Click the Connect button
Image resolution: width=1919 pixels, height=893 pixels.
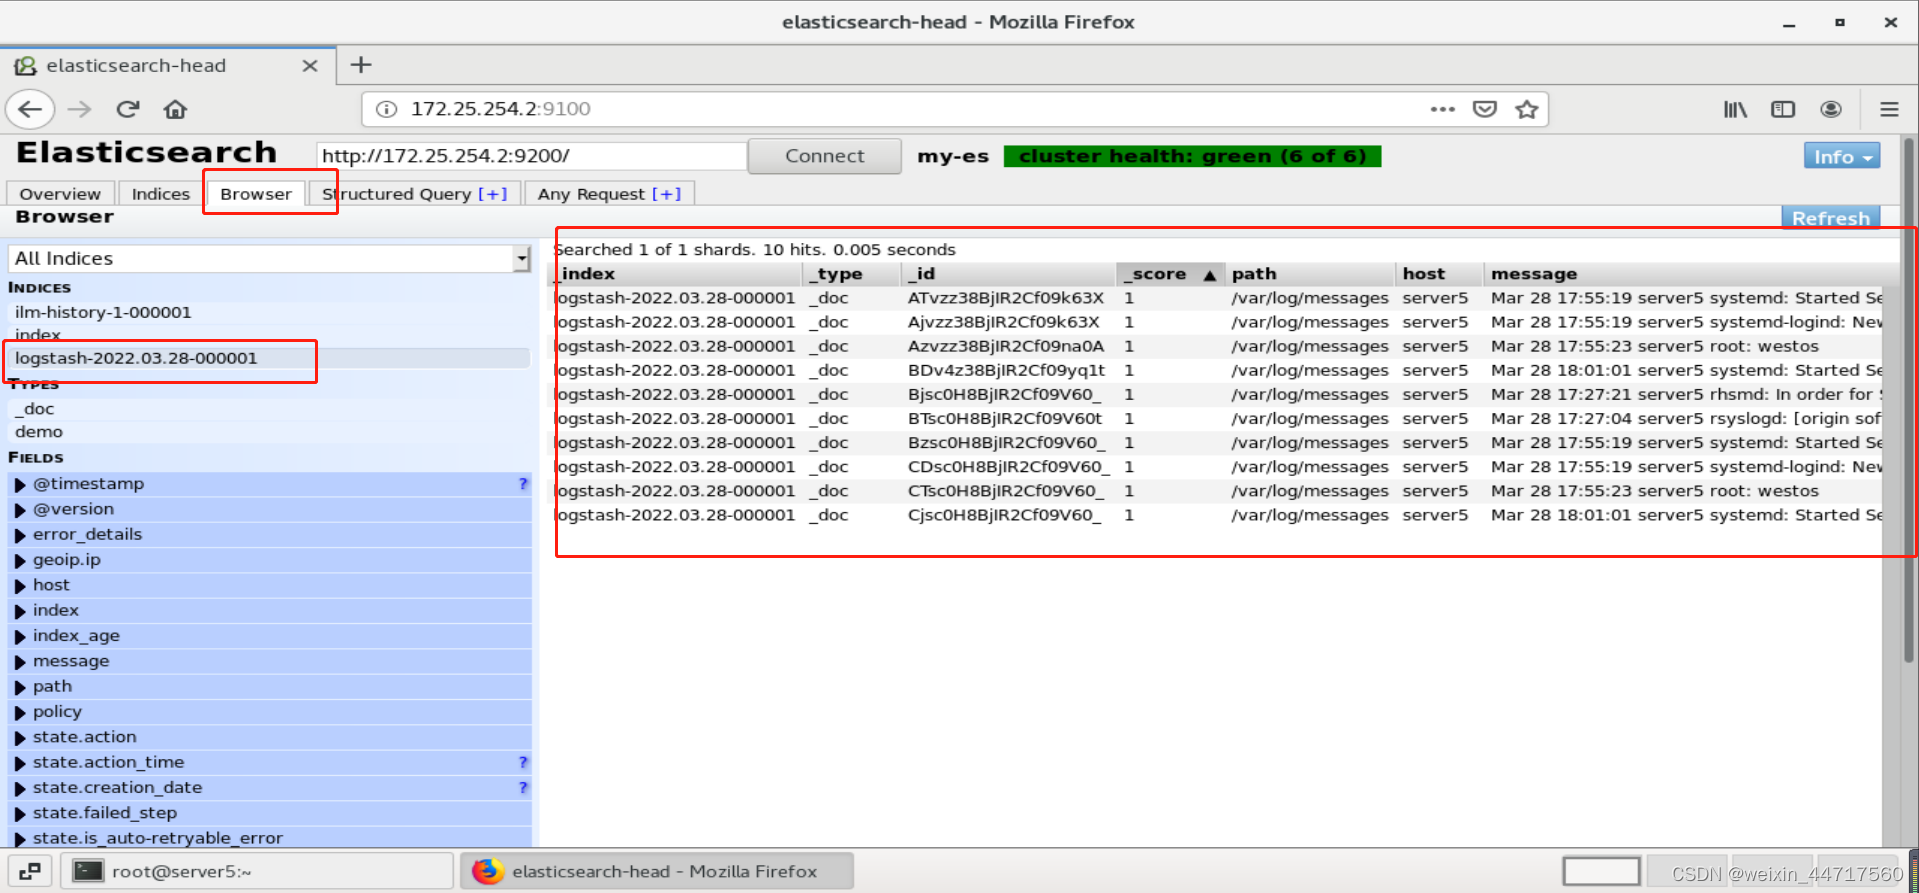(824, 156)
